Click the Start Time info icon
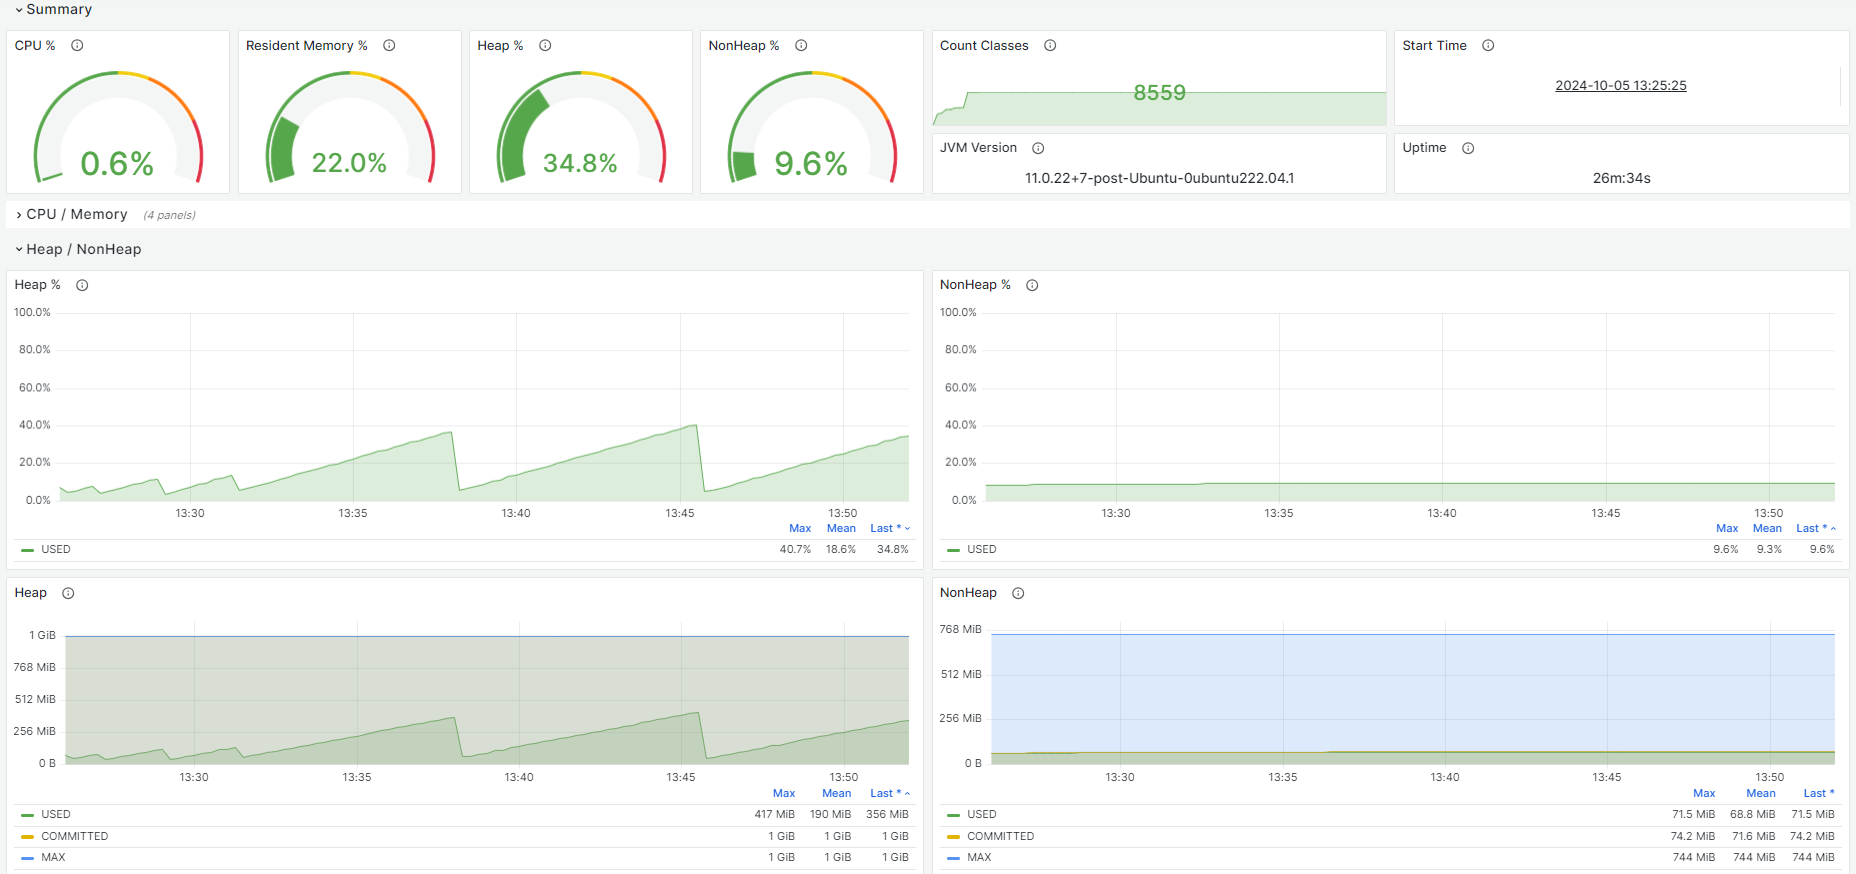This screenshot has height=874, width=1856. pyautogui.click(x=1488, y=46)
